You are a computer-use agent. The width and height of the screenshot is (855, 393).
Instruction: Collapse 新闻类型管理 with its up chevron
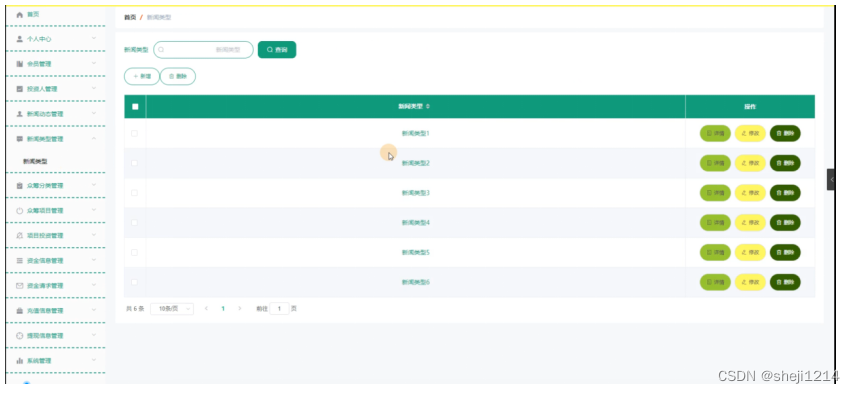pos(94,139)
